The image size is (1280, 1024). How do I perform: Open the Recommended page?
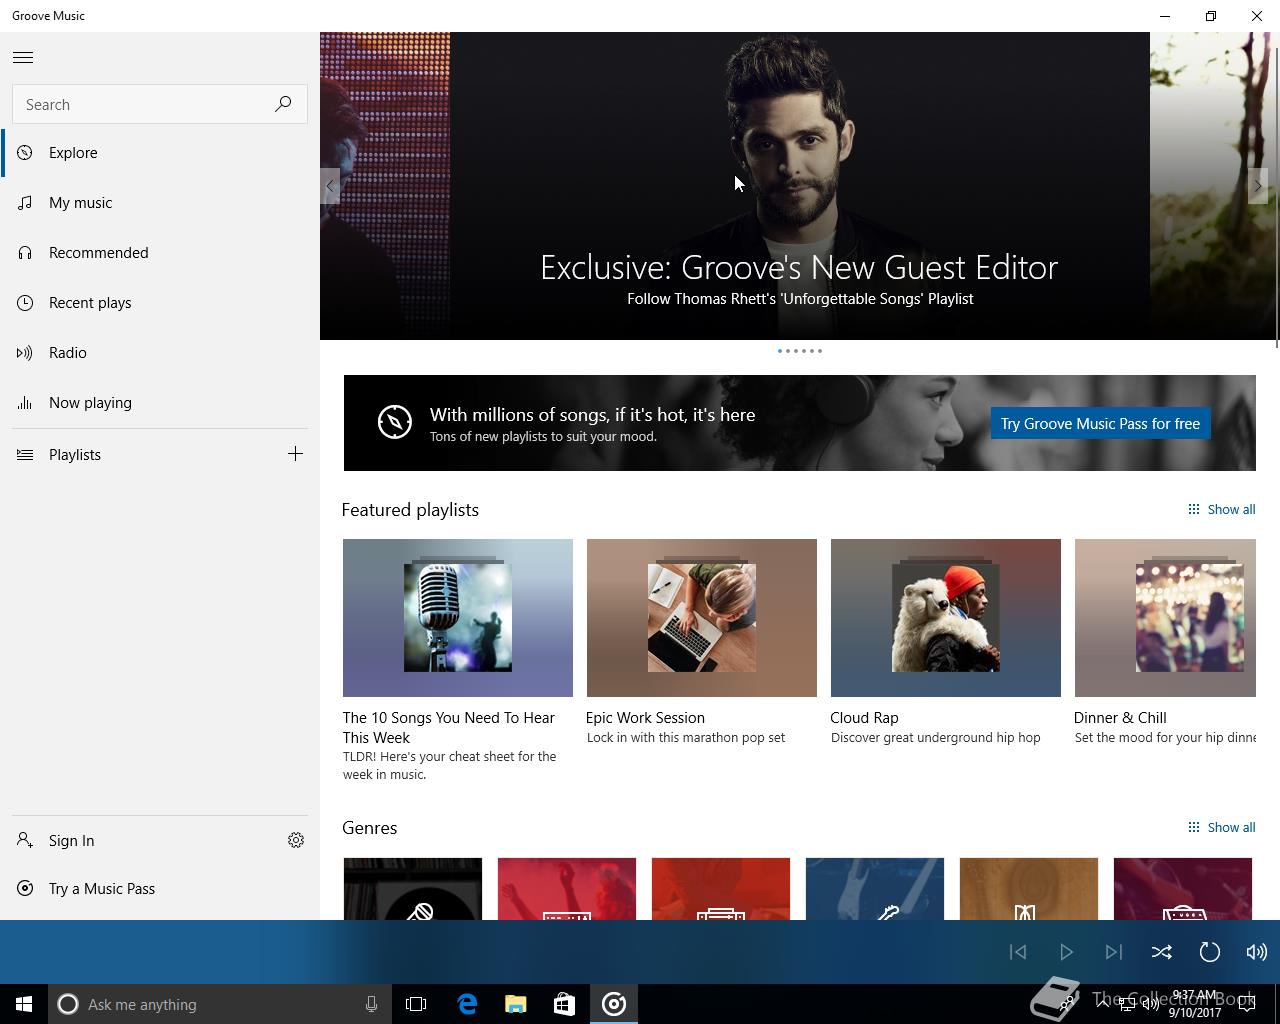[x=160, y=253]
